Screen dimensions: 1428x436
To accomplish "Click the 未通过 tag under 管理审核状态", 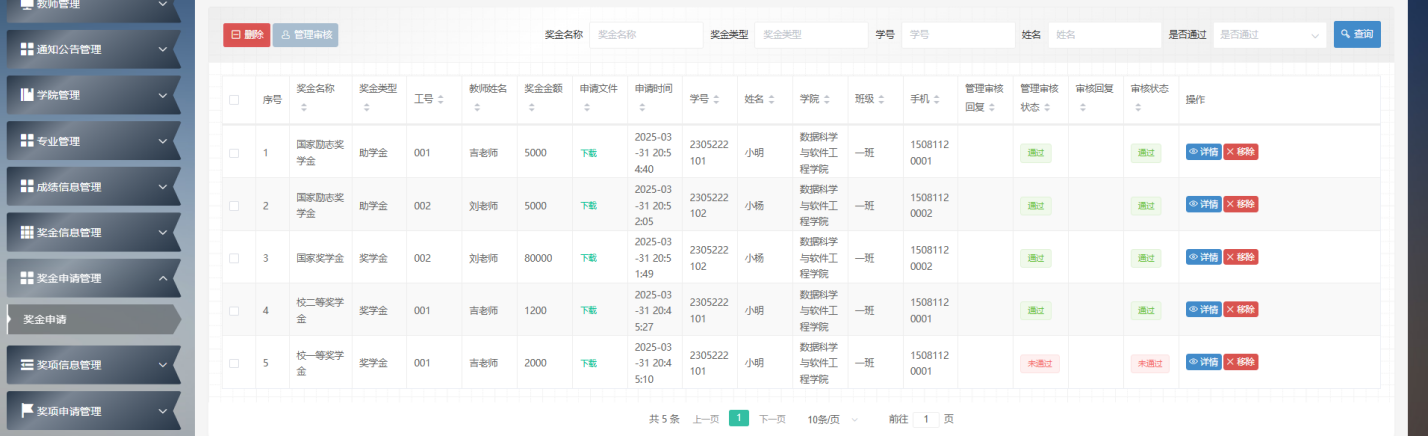I will pyautogui.click(x=1040, y=363).
